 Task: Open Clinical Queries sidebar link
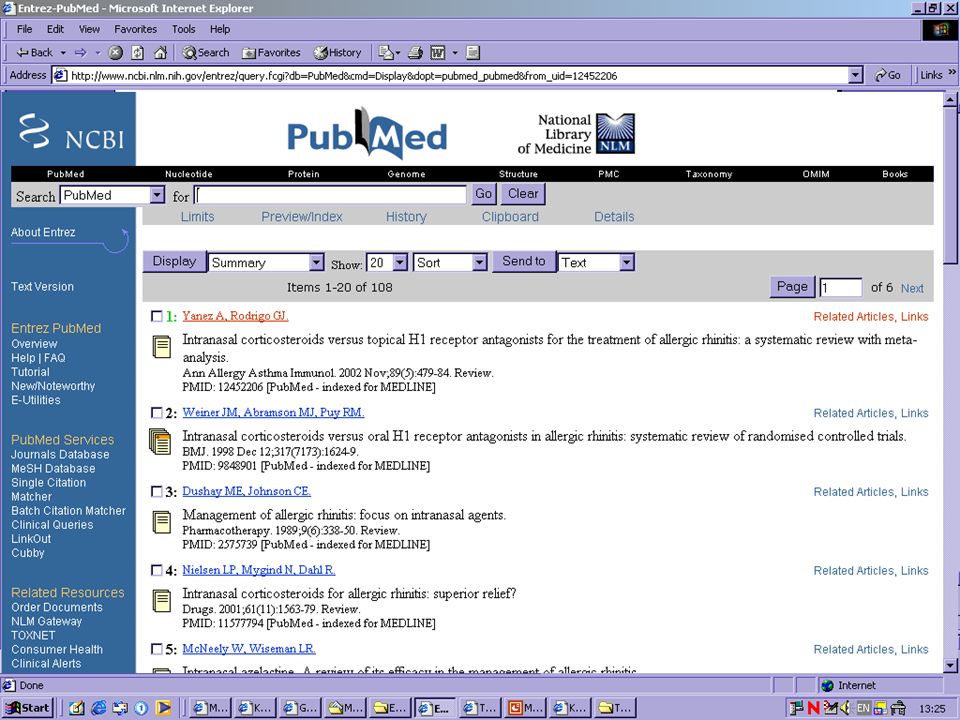pos(52,525)
